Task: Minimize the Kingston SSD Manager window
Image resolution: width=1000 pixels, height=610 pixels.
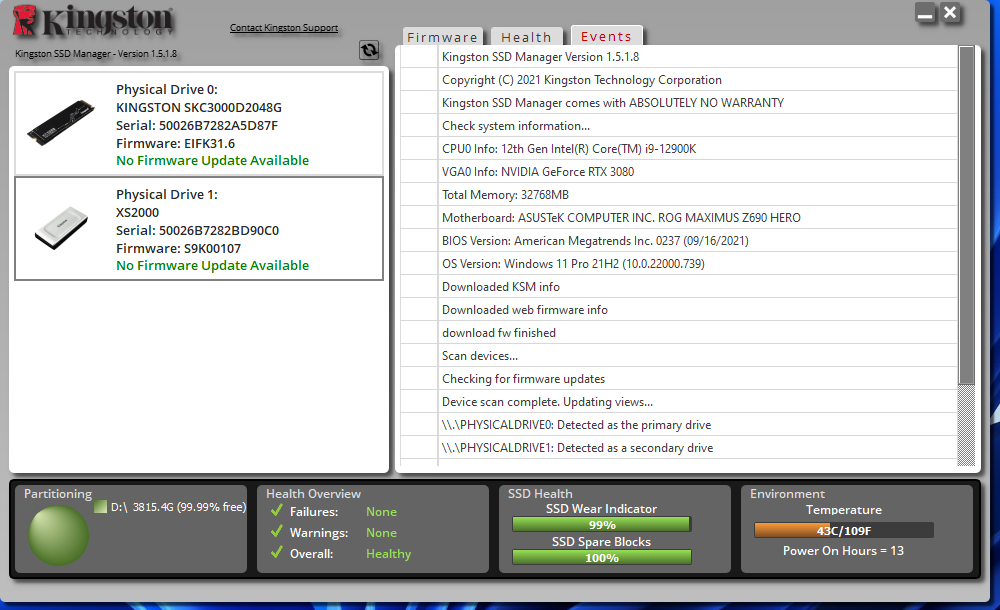Action: pyautogui.click(x=925, y=13)
